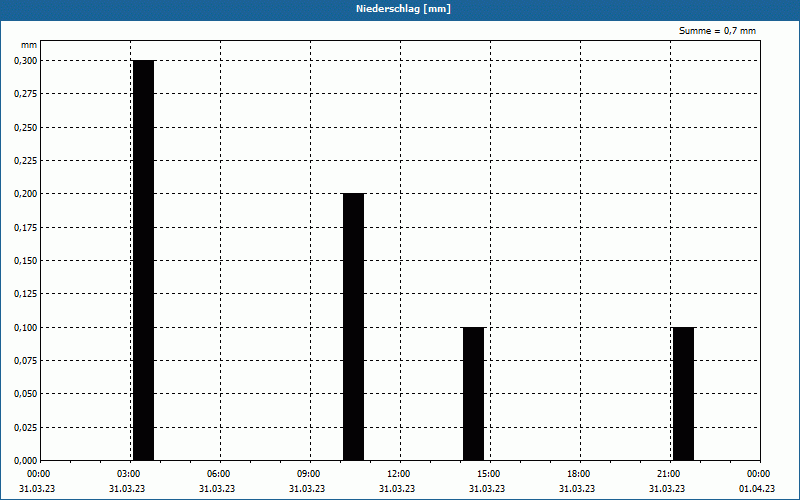
Task: Click the 0,000 y-axis value
Action: pos(26,461)
